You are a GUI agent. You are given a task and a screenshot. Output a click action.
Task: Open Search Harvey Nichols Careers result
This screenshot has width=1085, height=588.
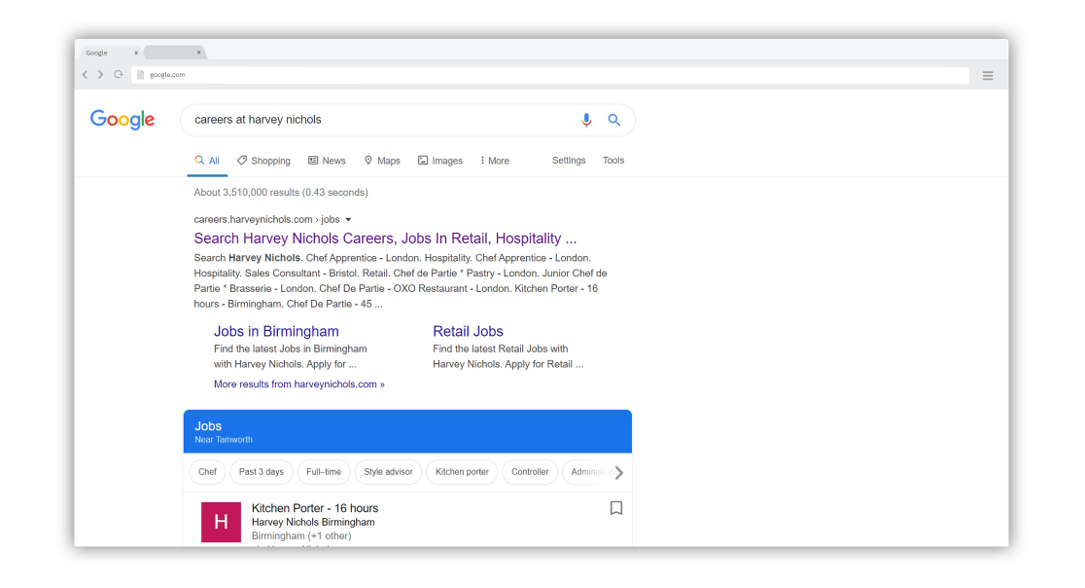point(385,239)
